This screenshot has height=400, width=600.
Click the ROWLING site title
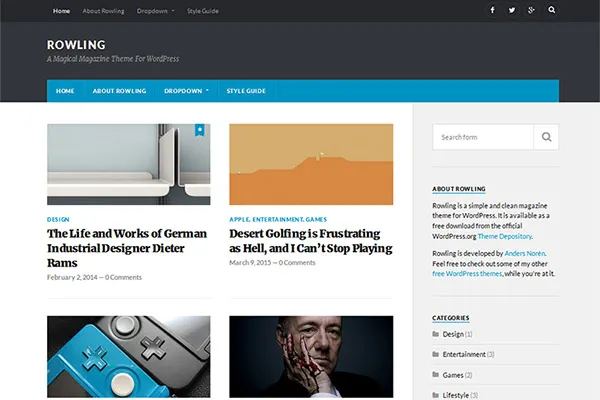point(76,44)
